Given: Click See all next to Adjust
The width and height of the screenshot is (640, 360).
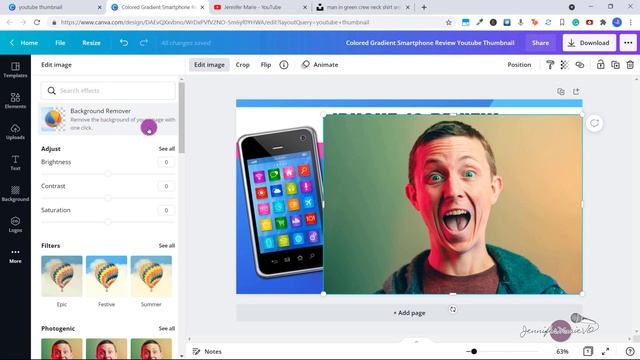Looking at the screenshot, I should (167, 149).
